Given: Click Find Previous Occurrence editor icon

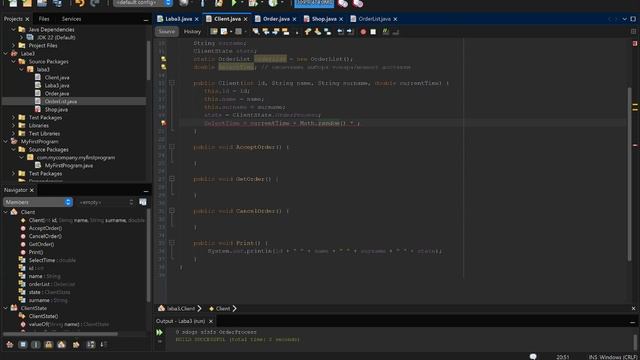Looking at the screenshot, I should [x=266, y=31].
